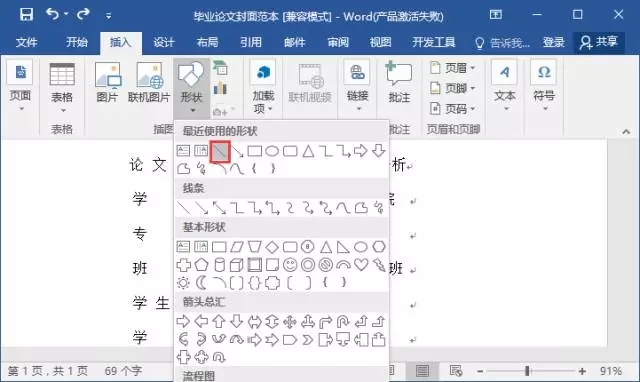640x382 pixels.
Task: Select the highlighted line shape in recent shapes
Action: pyautogui.click(x=220, y=151)
